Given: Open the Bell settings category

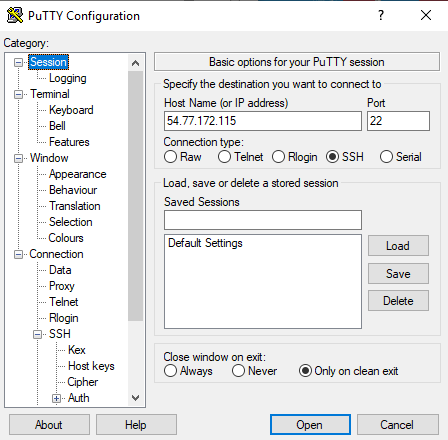Looking at the screenshot, I should (x=57, y=126).
